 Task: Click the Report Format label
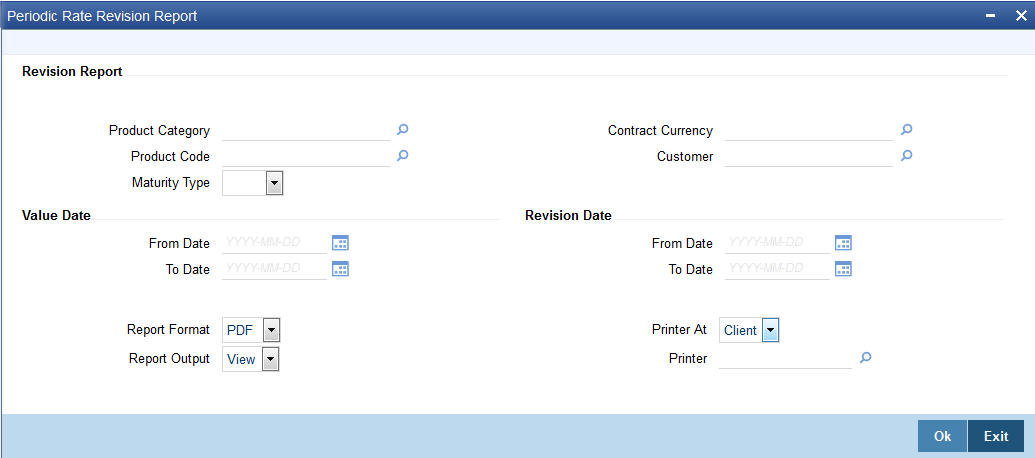[x=168, y=329]
